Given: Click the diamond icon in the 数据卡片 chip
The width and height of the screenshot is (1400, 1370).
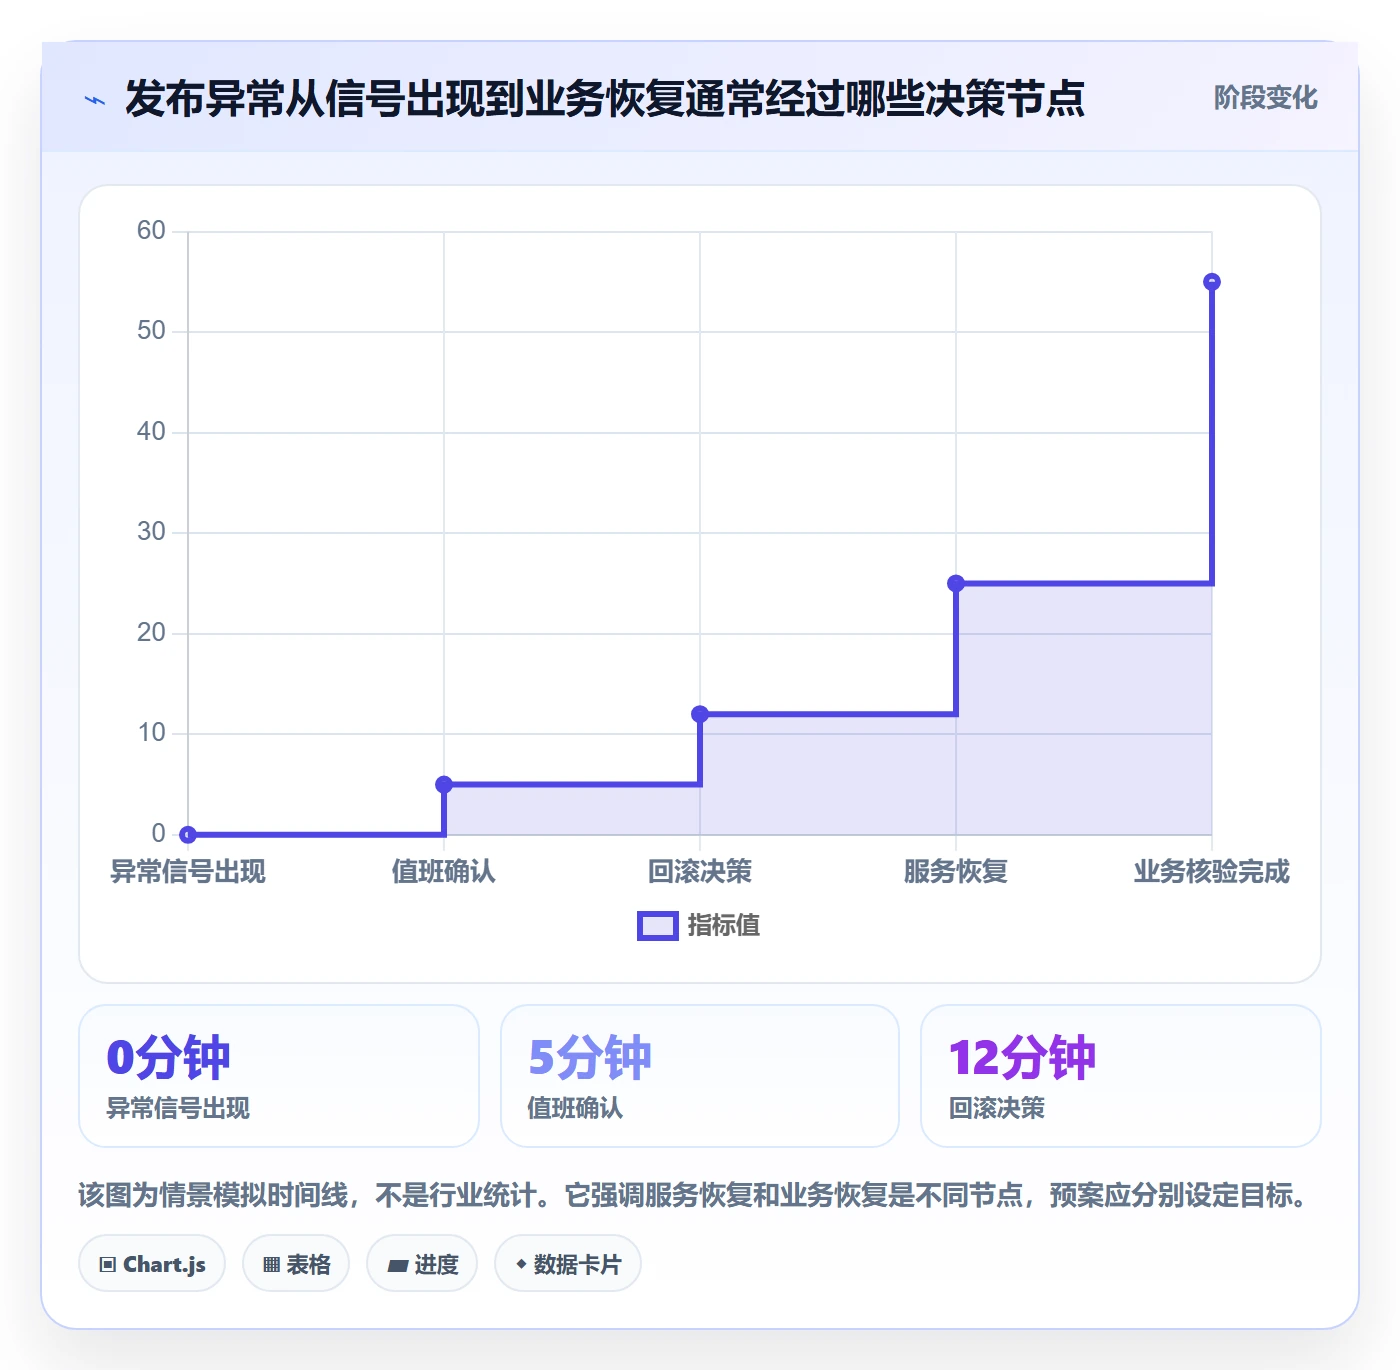Looking at the screenshot, I should click(521, 1264).
